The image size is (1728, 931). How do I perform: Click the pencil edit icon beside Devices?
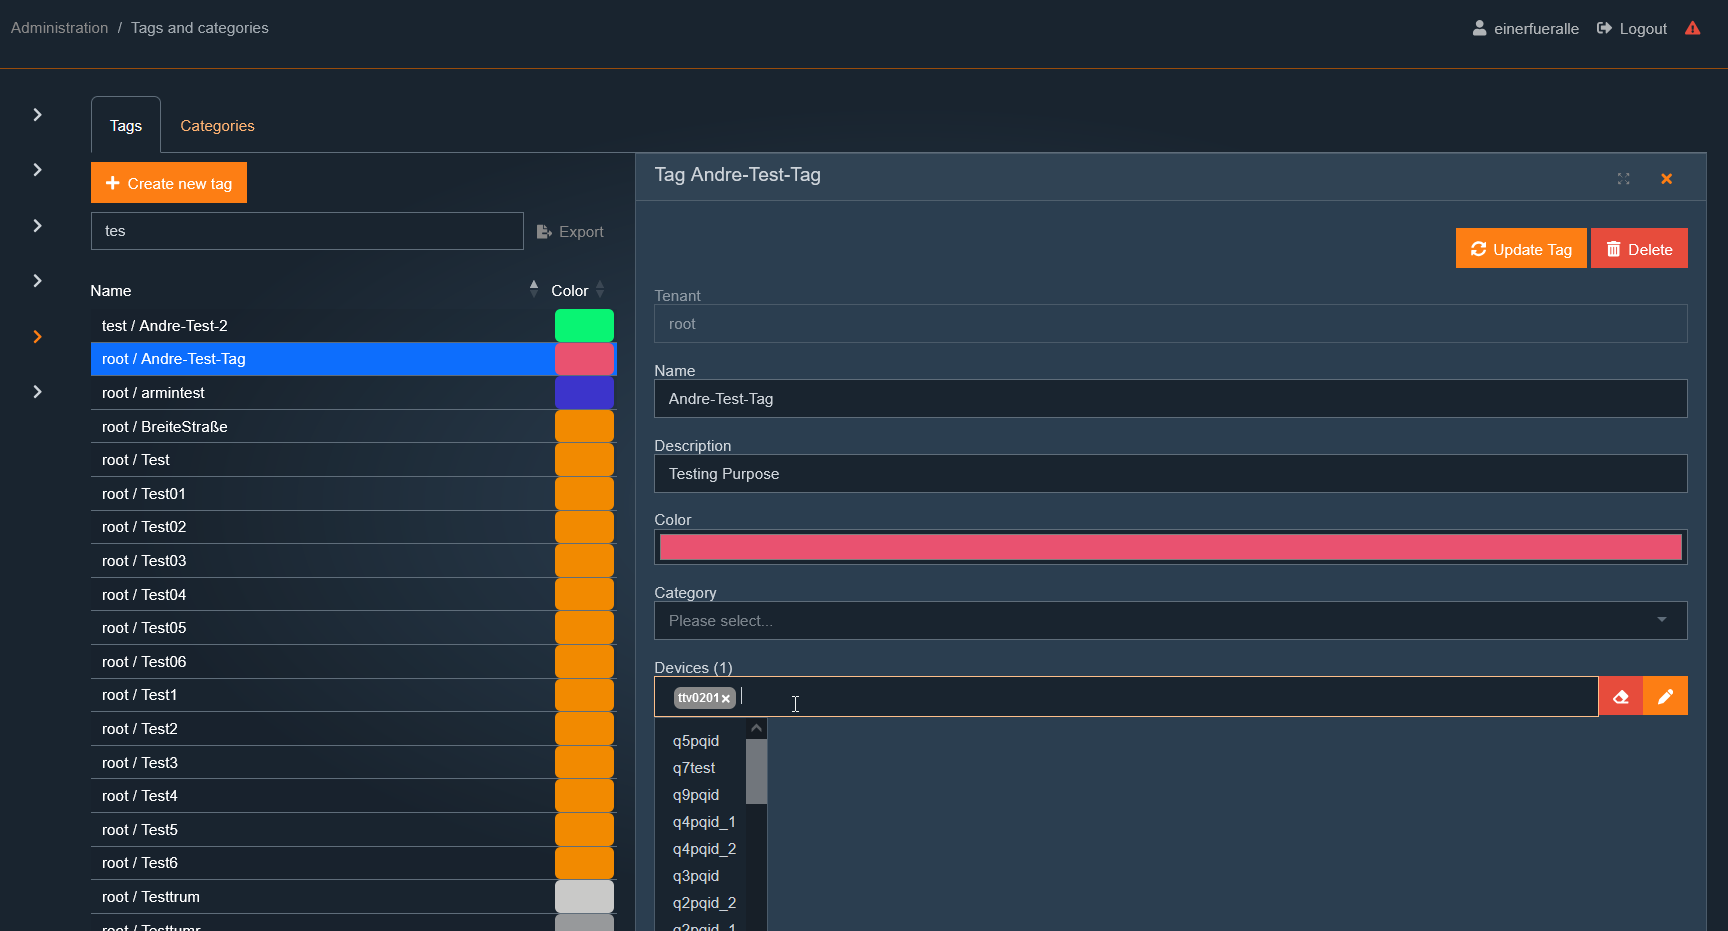tap(1665, 697)
